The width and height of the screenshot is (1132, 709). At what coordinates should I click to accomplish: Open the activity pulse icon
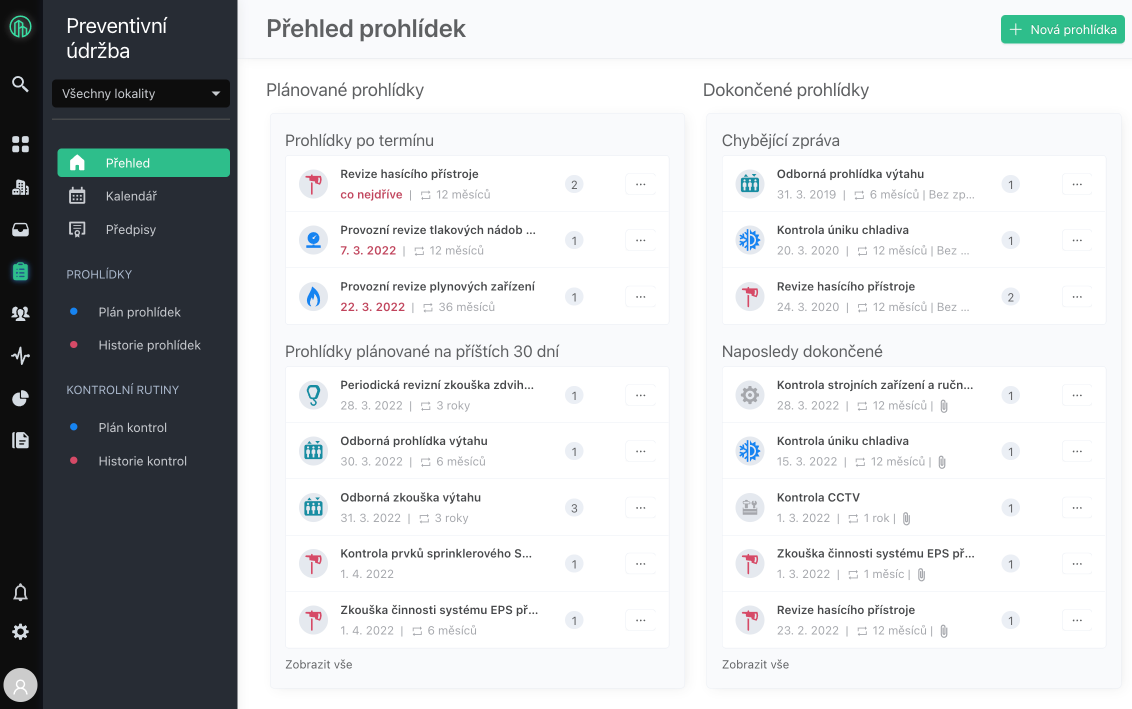click(20, 355)
